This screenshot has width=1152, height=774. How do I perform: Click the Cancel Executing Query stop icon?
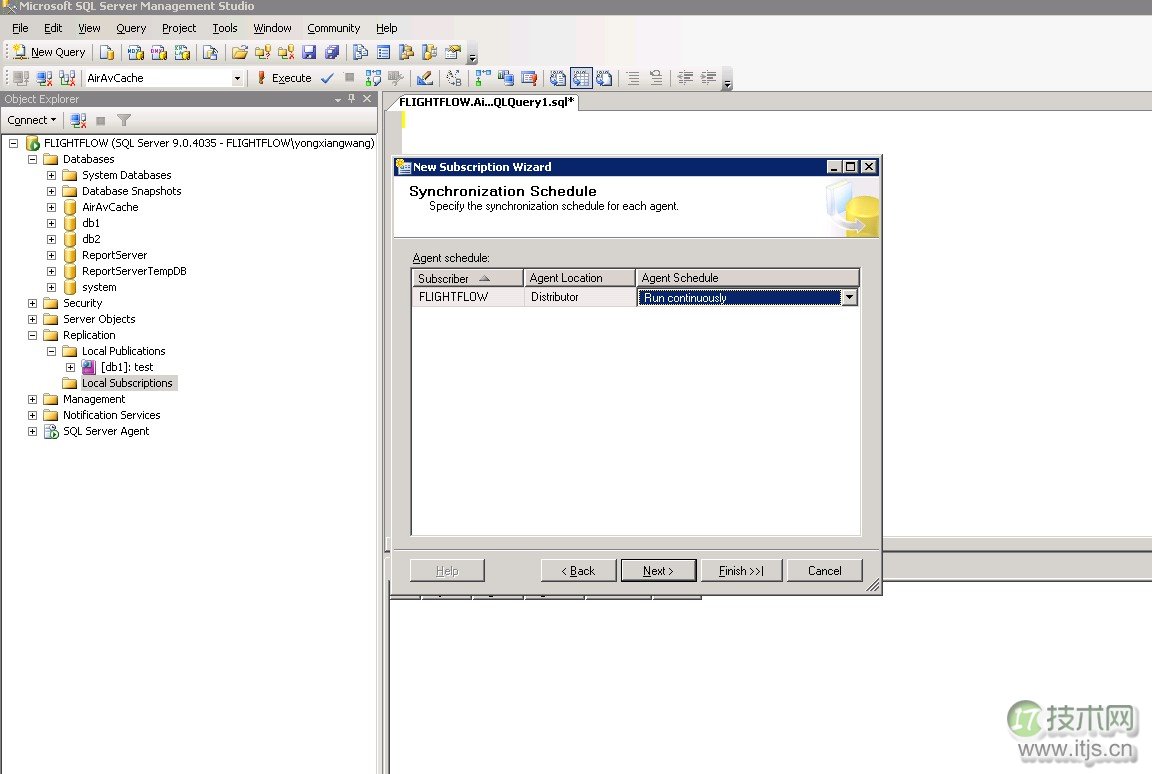click(x=350, y=78)
